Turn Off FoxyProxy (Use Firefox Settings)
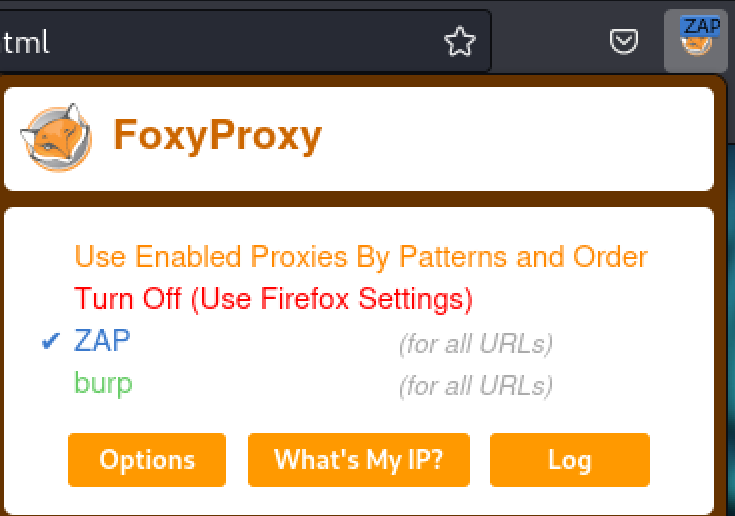 tap(273, 298)
